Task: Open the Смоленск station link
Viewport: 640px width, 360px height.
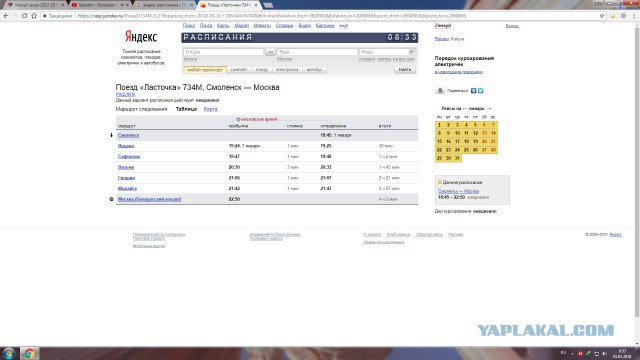Action: coord(128,135)
